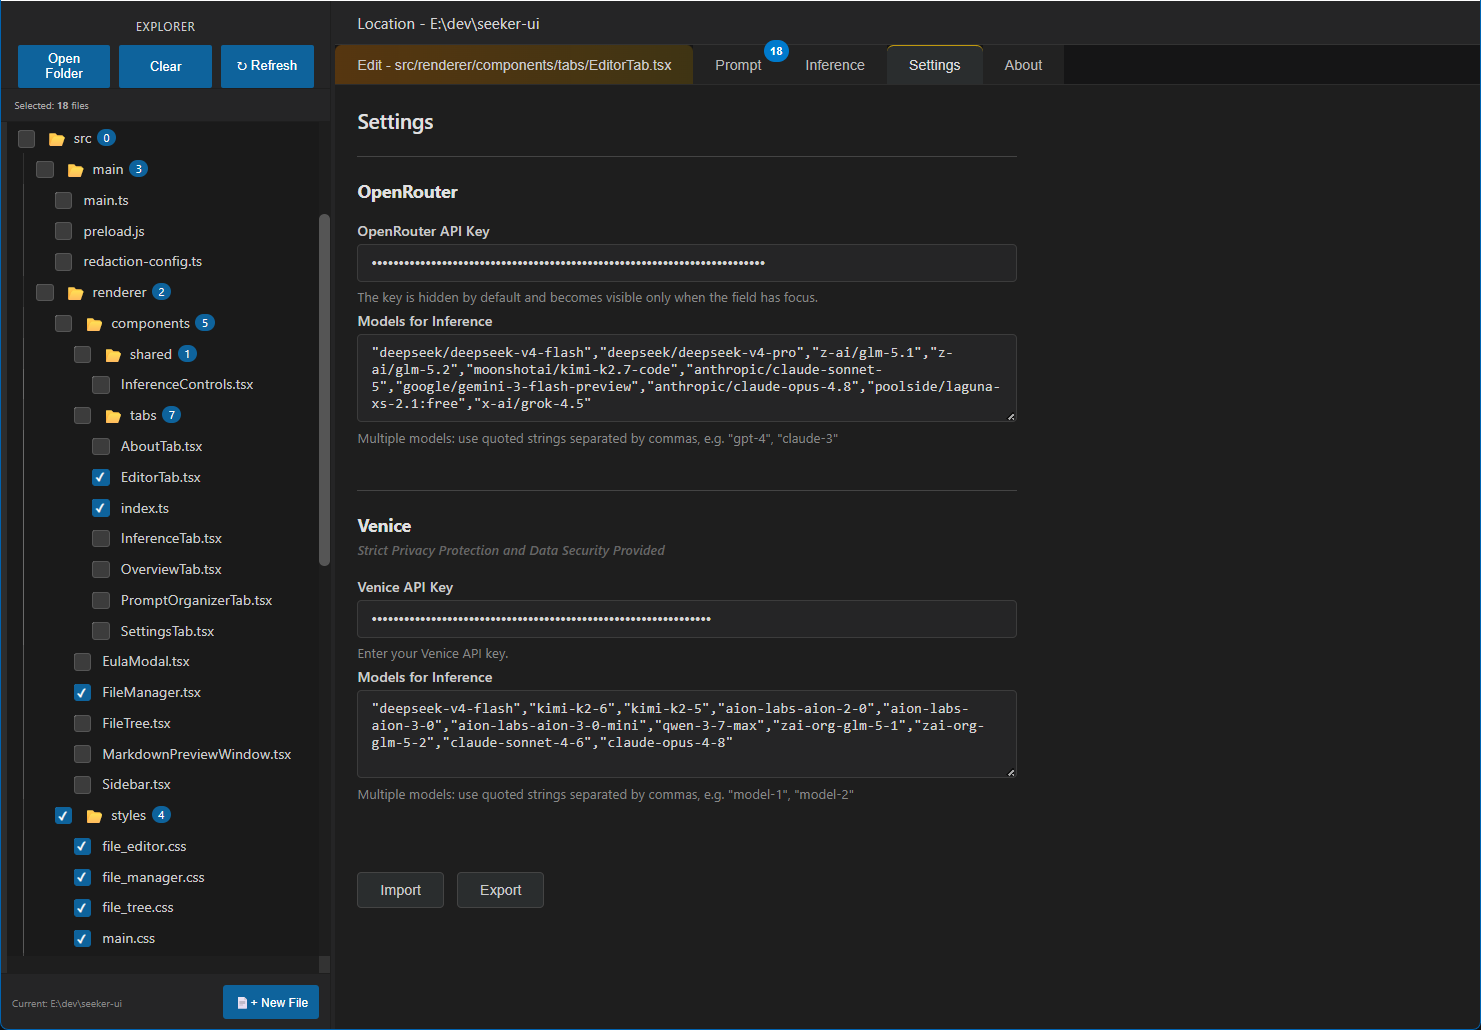This screenshot has height=1030, width=1481.
Task: Check the InferenceControls.tsx checkbox
Action: 100,385
